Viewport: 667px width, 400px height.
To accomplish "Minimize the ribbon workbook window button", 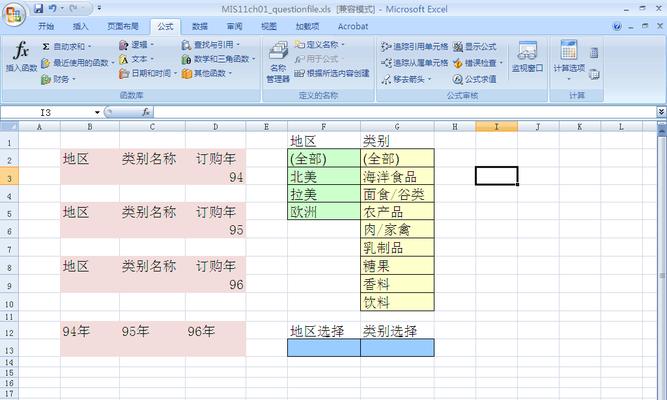I will click(x=631, y=26).
